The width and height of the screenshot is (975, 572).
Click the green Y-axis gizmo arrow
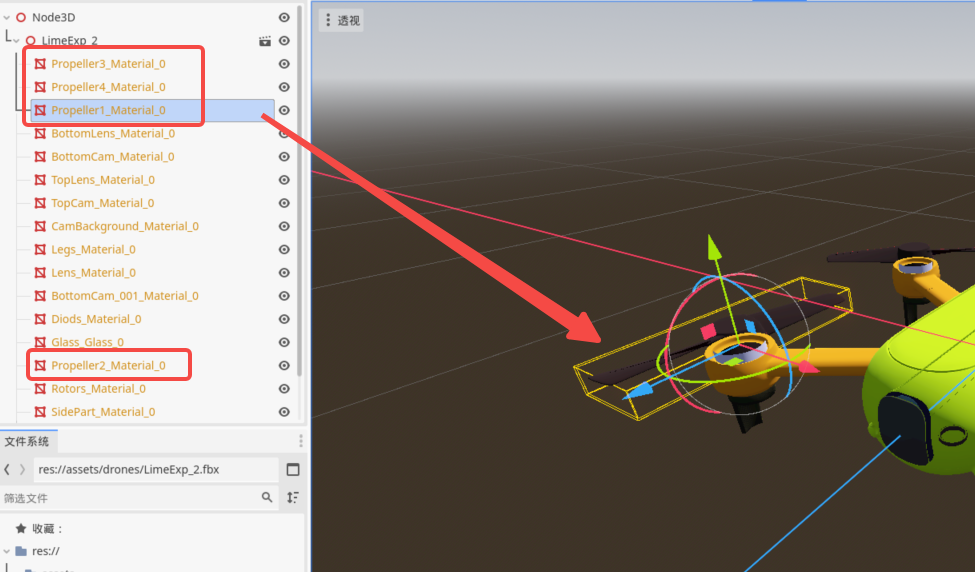coord(712,244)
